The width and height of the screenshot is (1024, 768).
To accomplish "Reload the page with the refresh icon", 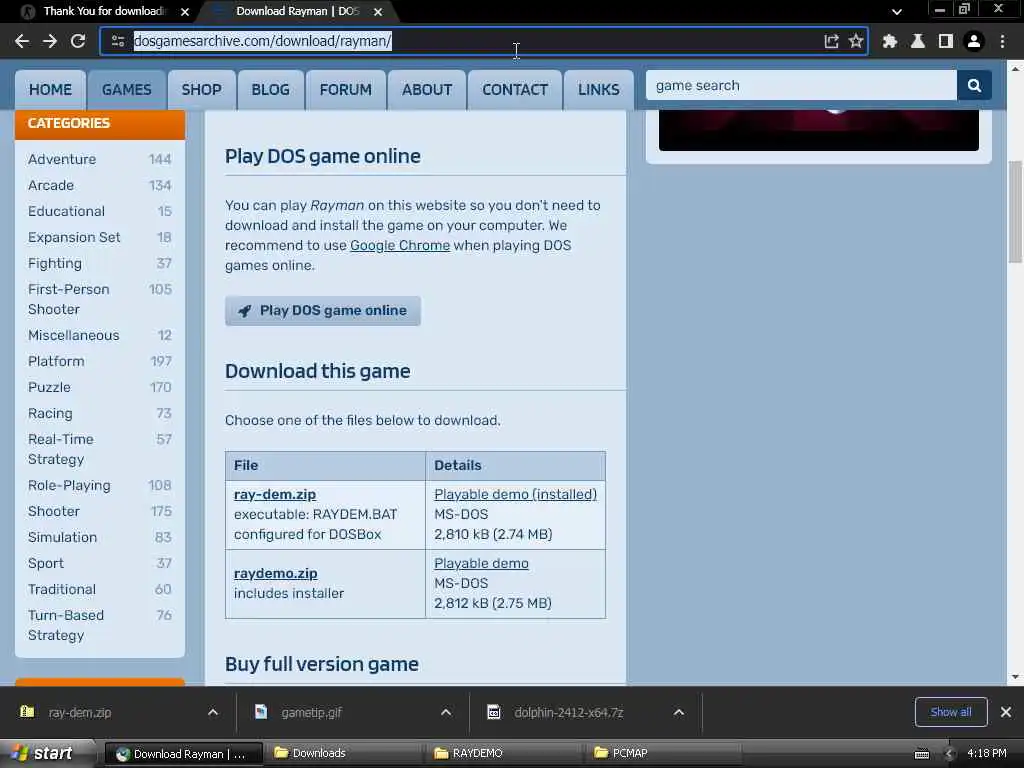I will tap(78, 41).
